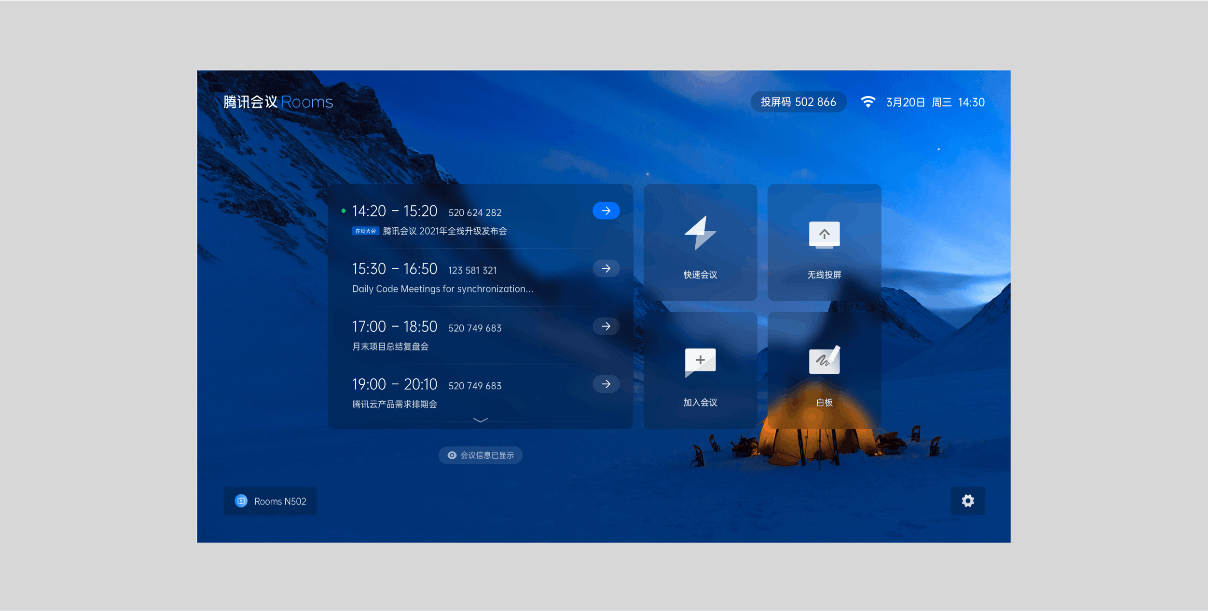Click the 腾讯会议 Rooms logo
This screenshot has height=611, width=1208.
(x=278, y=102)
